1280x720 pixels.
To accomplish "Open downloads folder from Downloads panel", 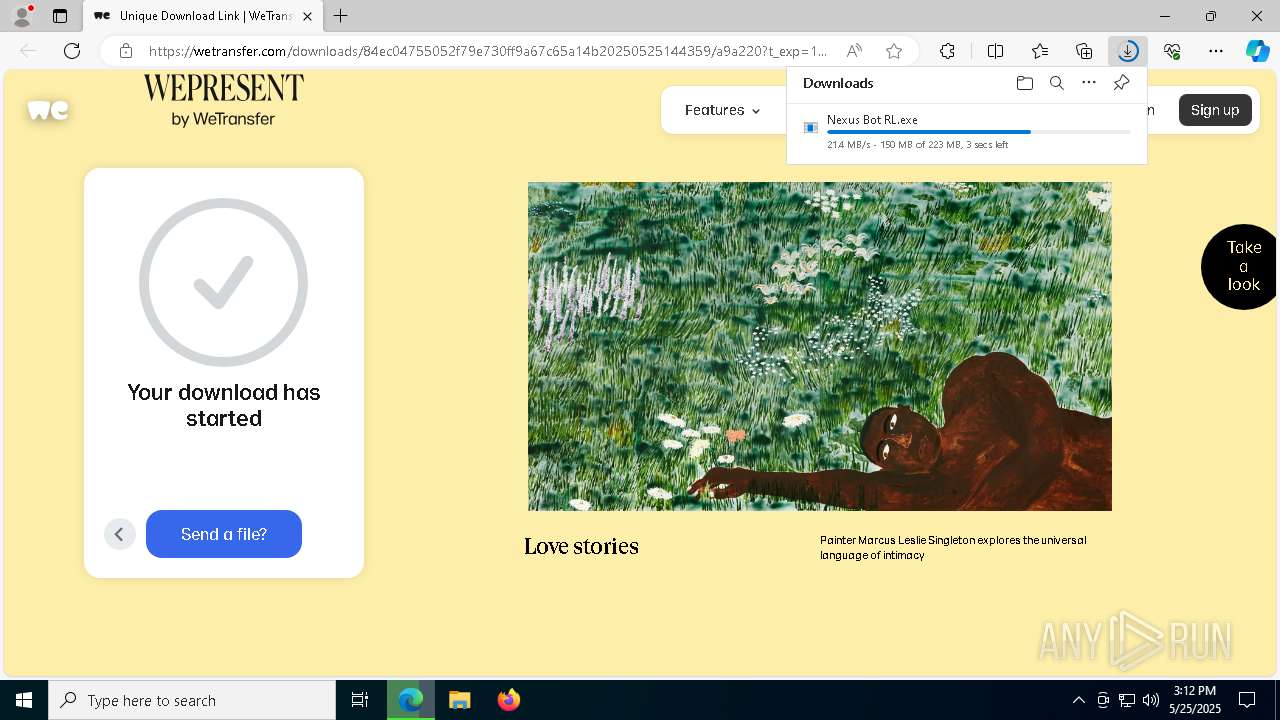I will 1024,83.
